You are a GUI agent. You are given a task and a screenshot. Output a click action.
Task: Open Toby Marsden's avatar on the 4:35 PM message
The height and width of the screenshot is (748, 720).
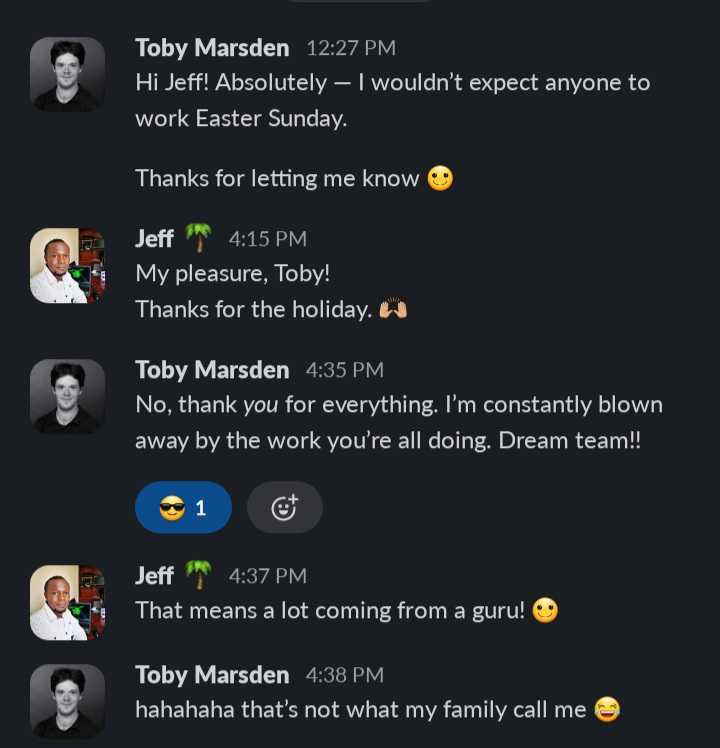67,396
